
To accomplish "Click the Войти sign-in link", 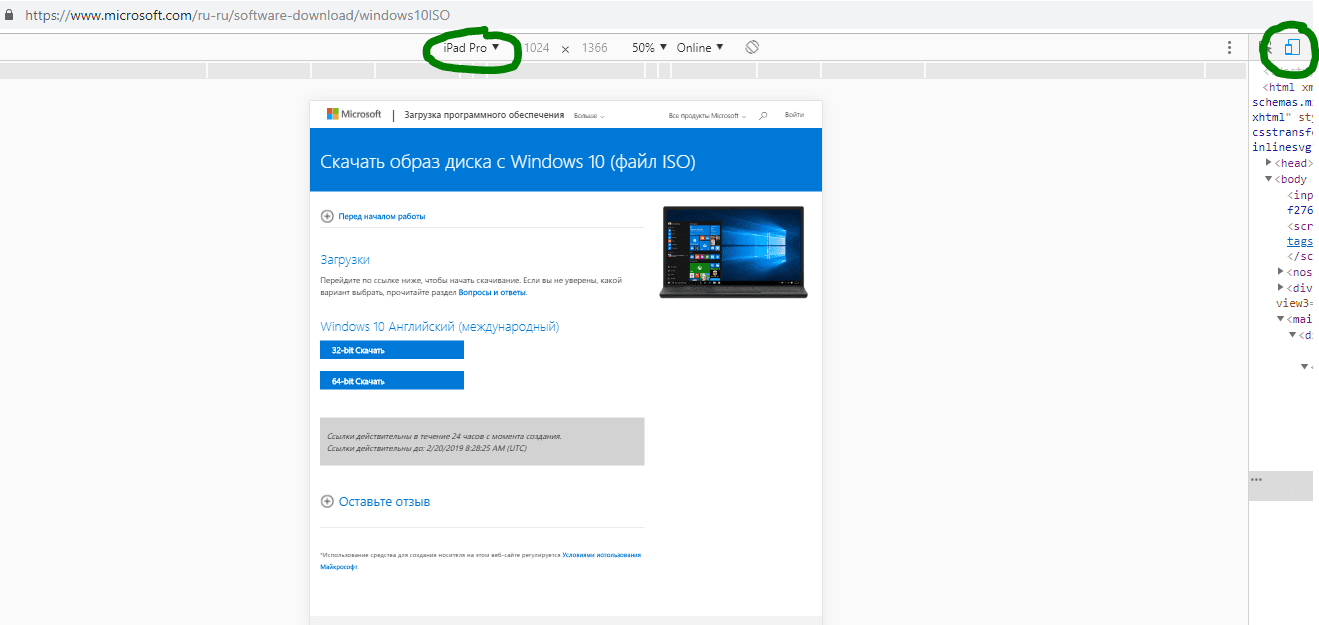I will pos(794,115).
